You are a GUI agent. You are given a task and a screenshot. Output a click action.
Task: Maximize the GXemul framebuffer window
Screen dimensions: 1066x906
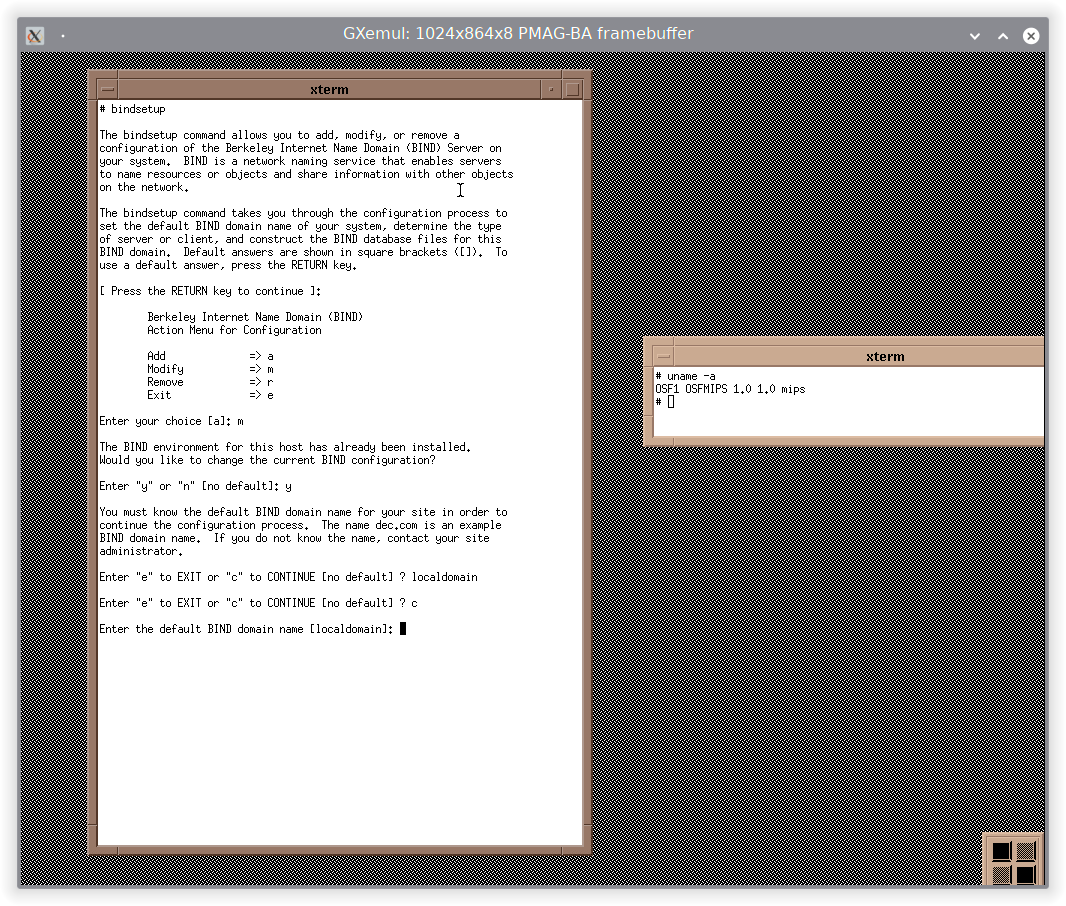(1003, 36)
